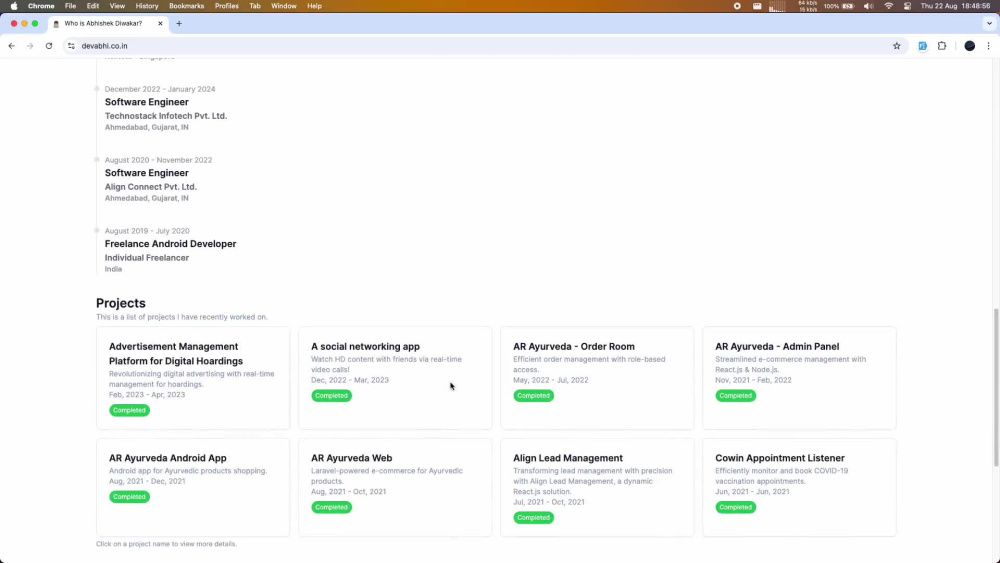Click Freelance Android Developer title
This screenshot has width=1000, height=563.
pyautogui.click(x=170, y=244)
